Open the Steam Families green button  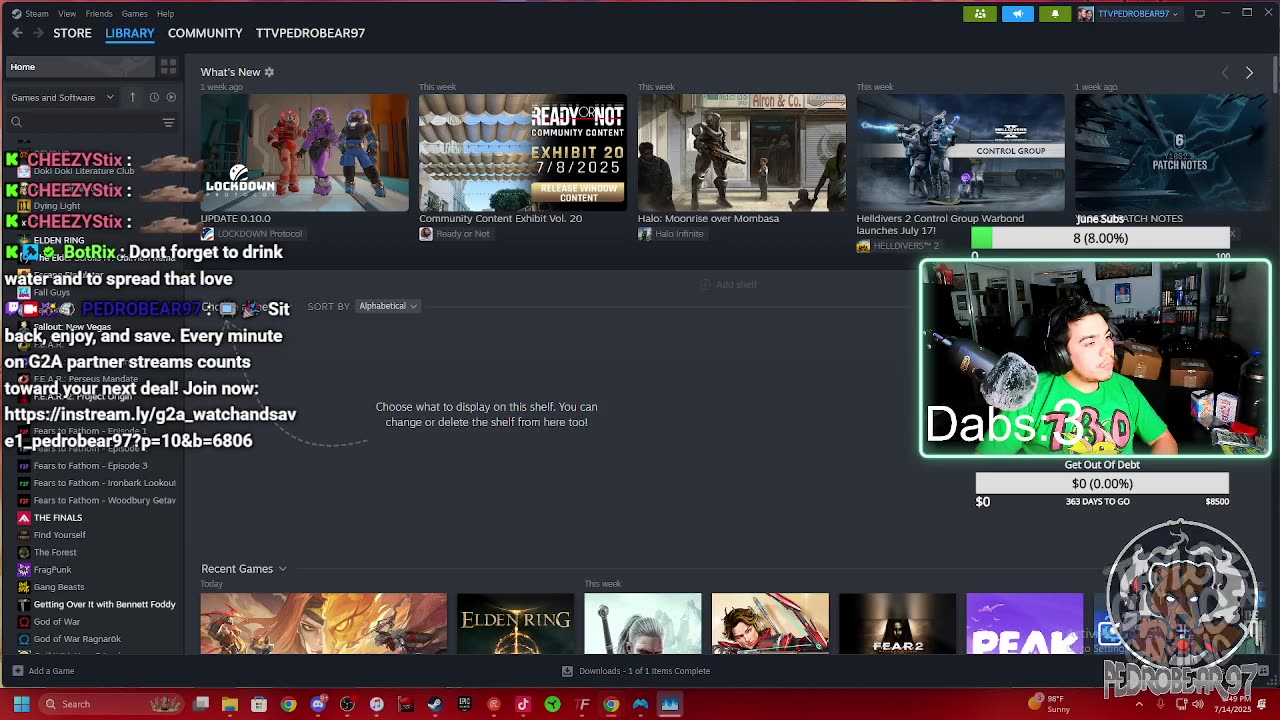pyautogui.click(x=980, y=14)
